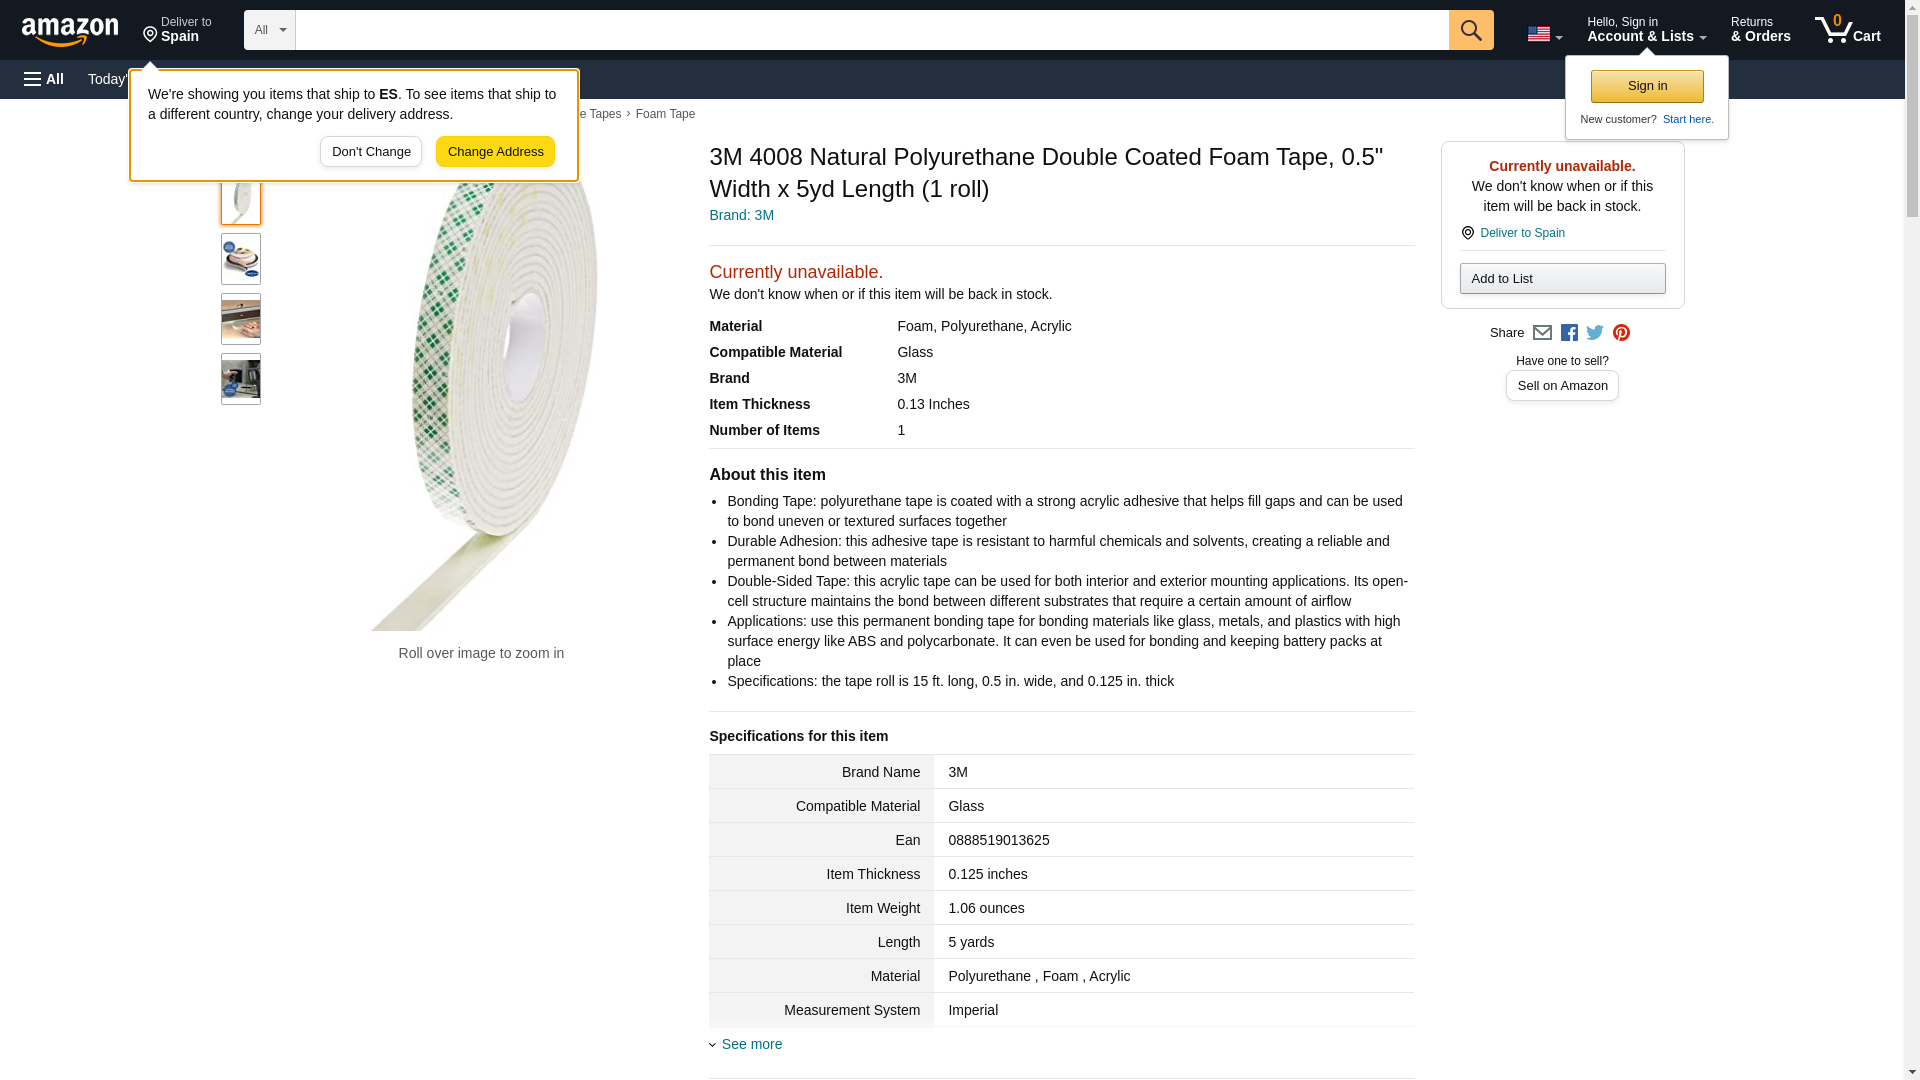Share the product on Facebook
1920x1080 pixels.
[x=1569, y=333]
